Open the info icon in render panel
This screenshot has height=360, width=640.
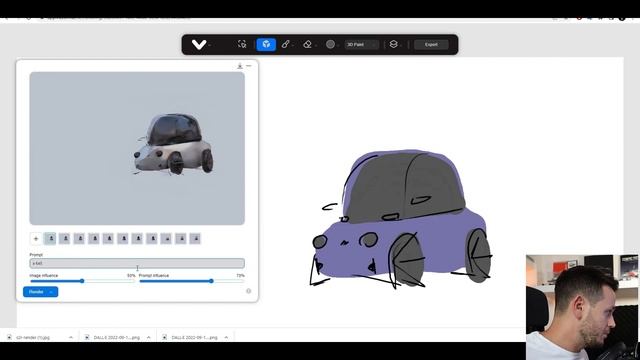[x=249, y=291]
